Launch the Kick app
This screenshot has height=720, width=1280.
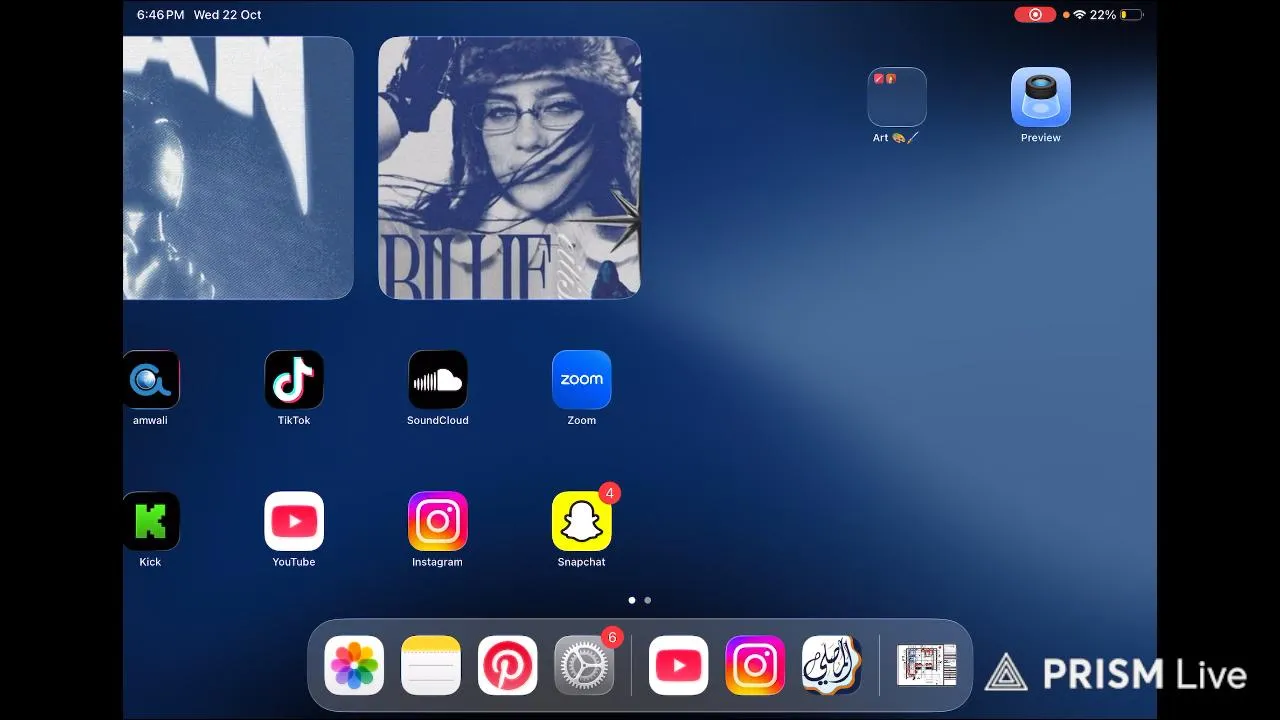pos(151,521)
